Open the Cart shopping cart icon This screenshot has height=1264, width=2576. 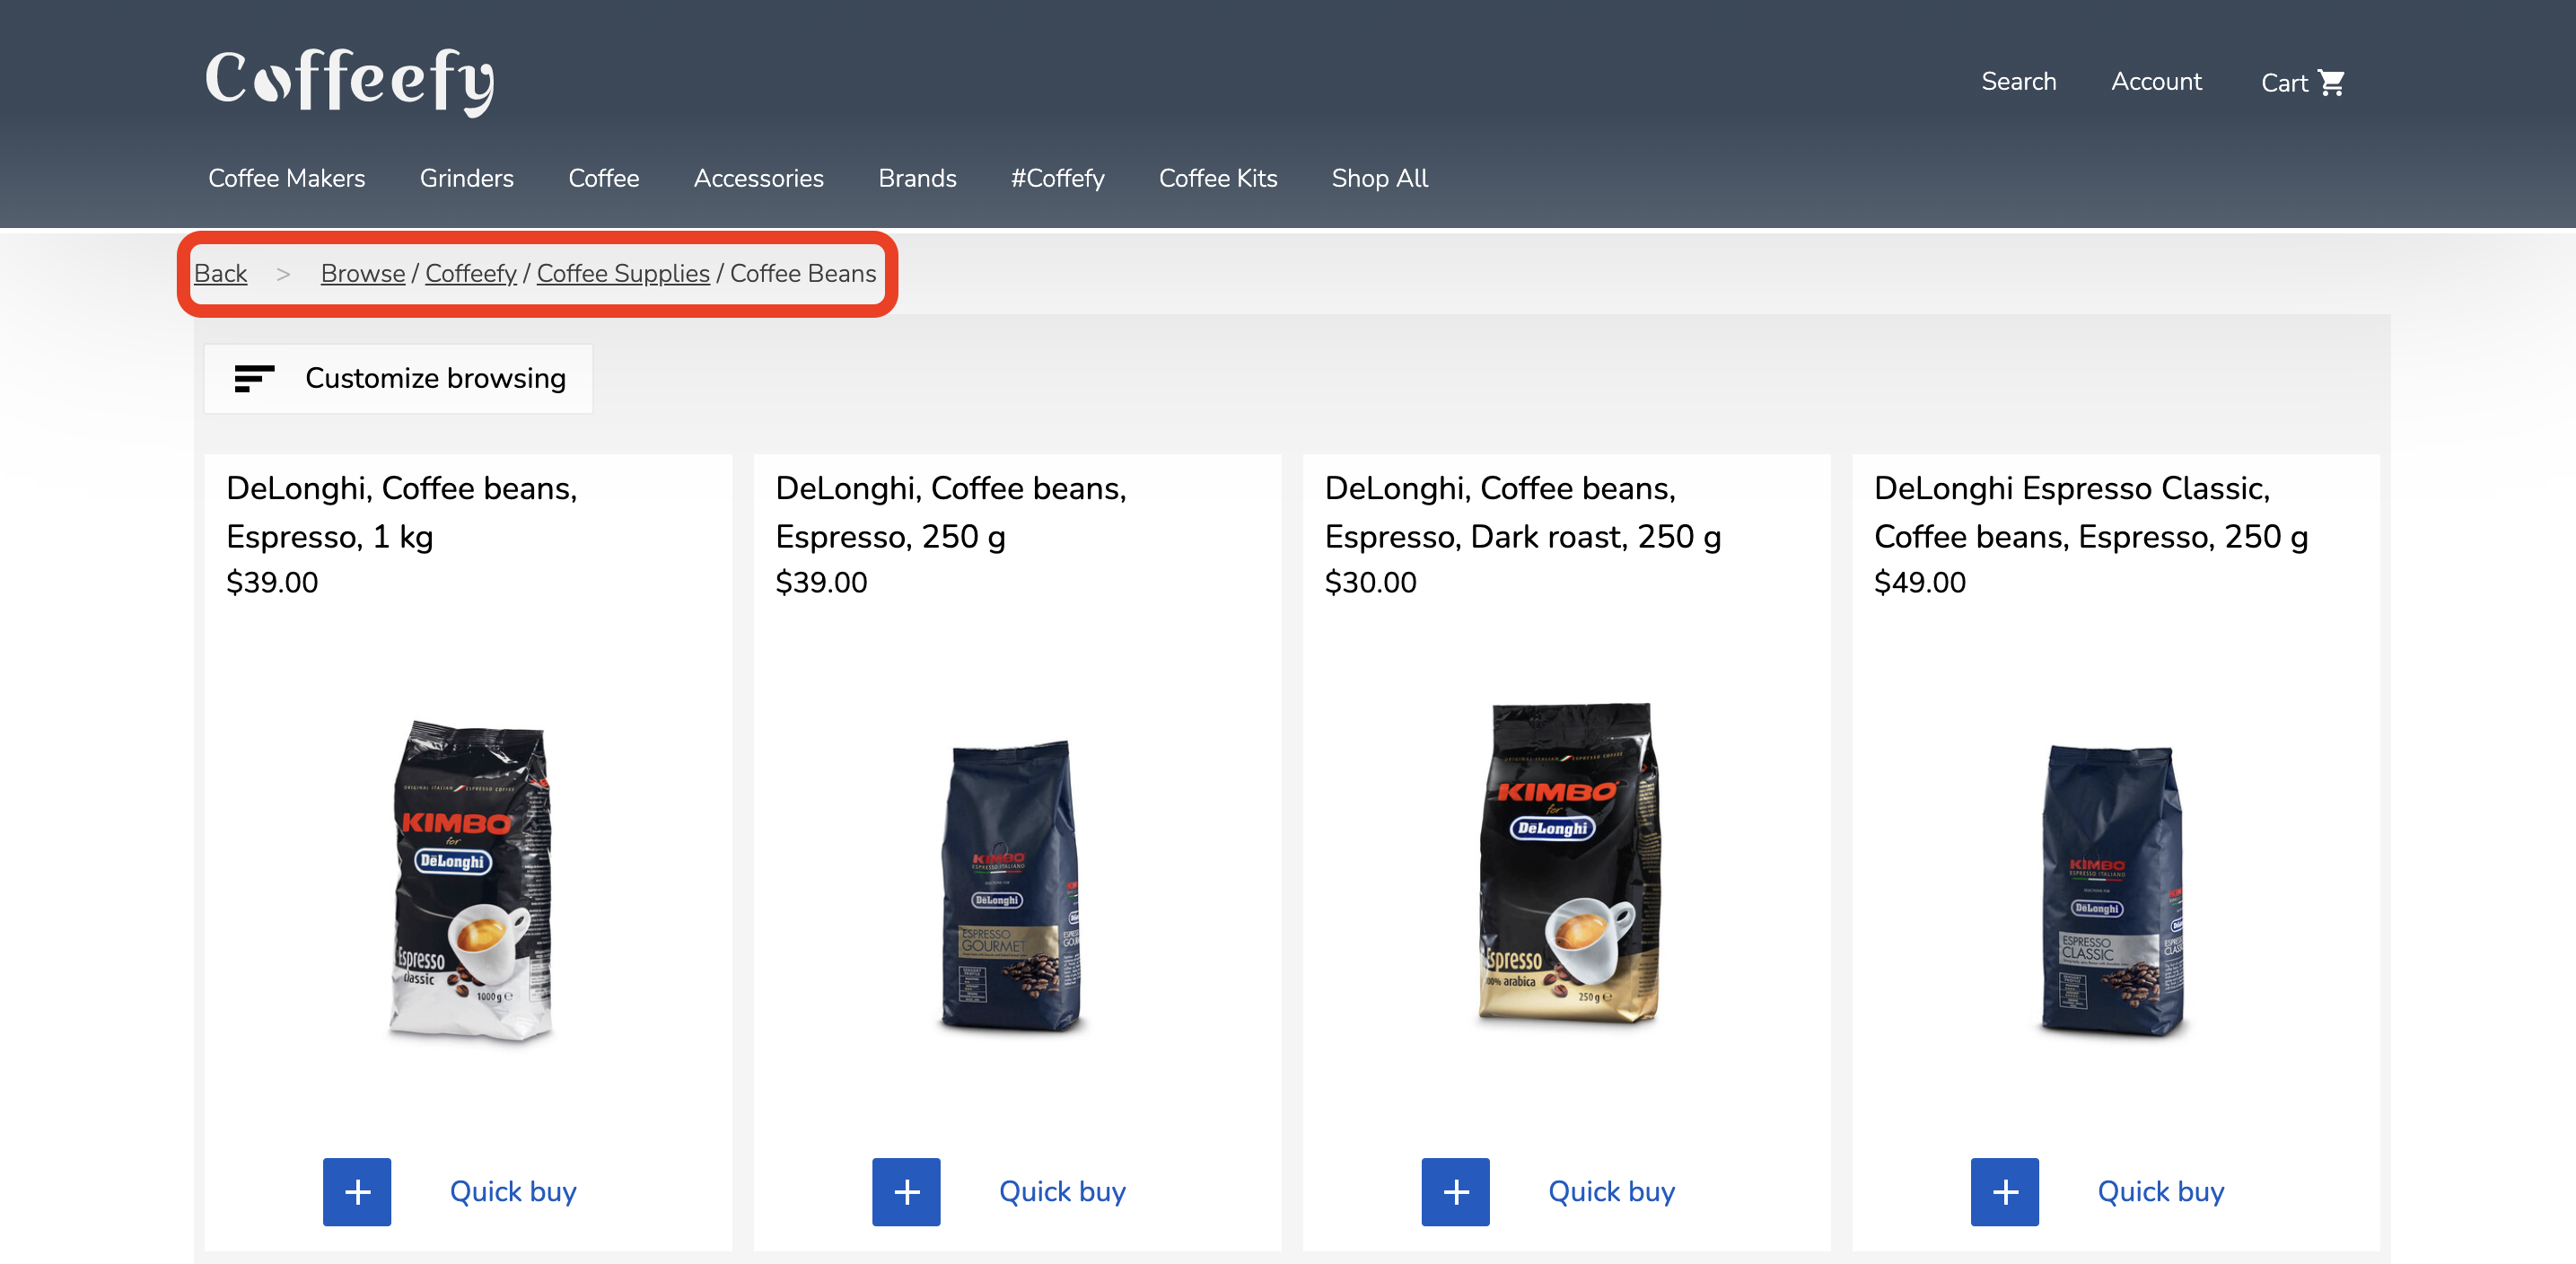(x=2331, y=82)
